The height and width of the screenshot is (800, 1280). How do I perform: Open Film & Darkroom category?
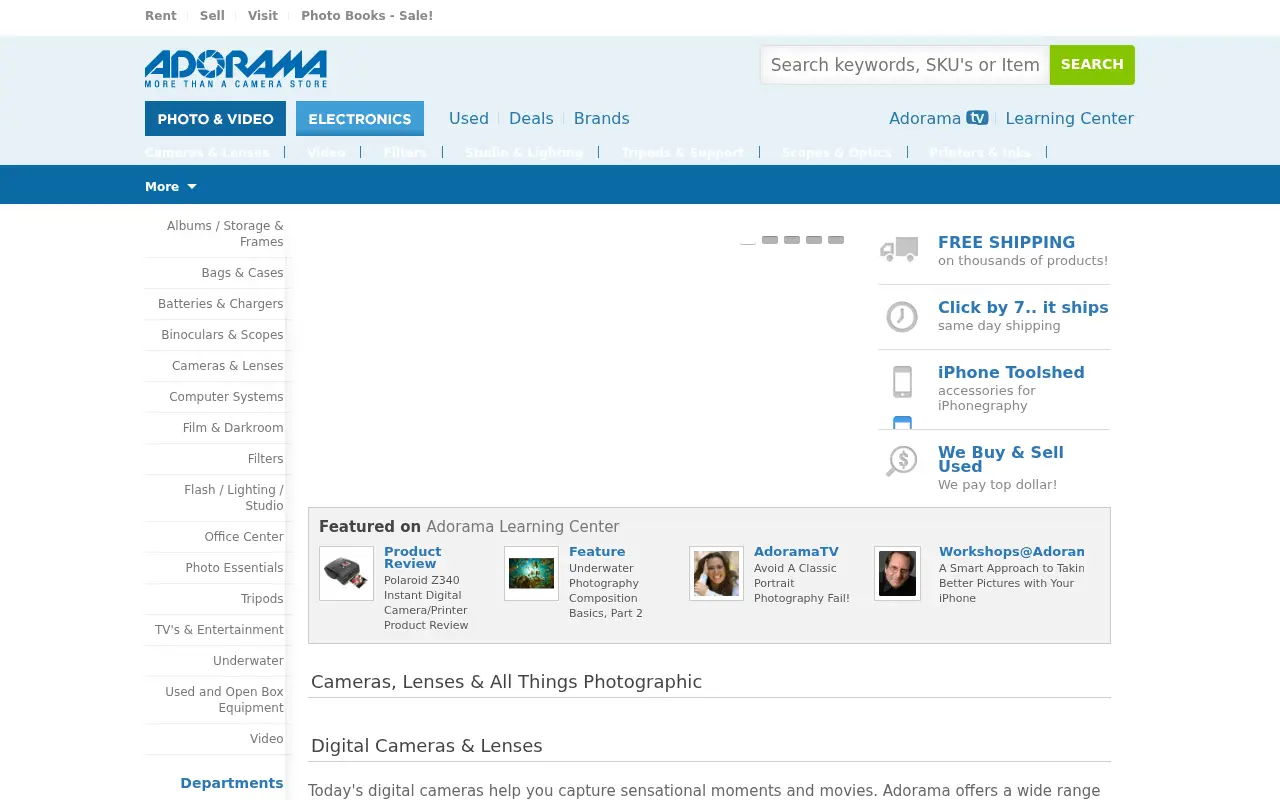coord(233,428)
